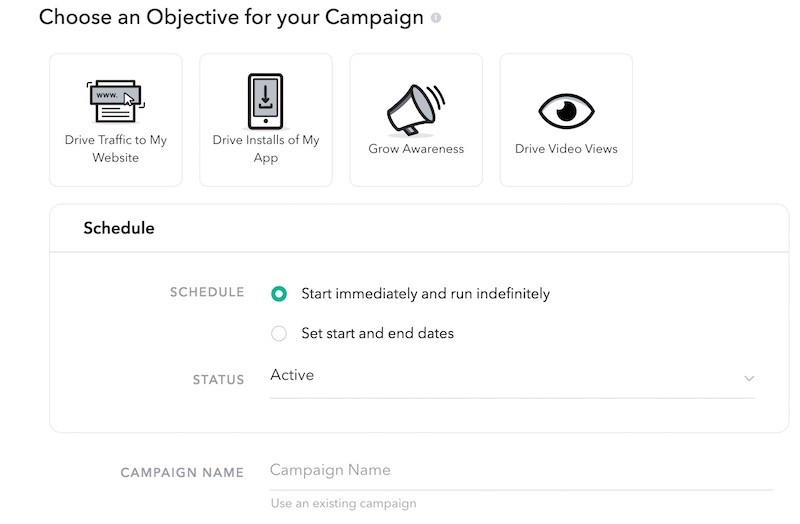Click the Schedule section header
This screenshot has height=524, width=800.
click(x=119, y=228)
